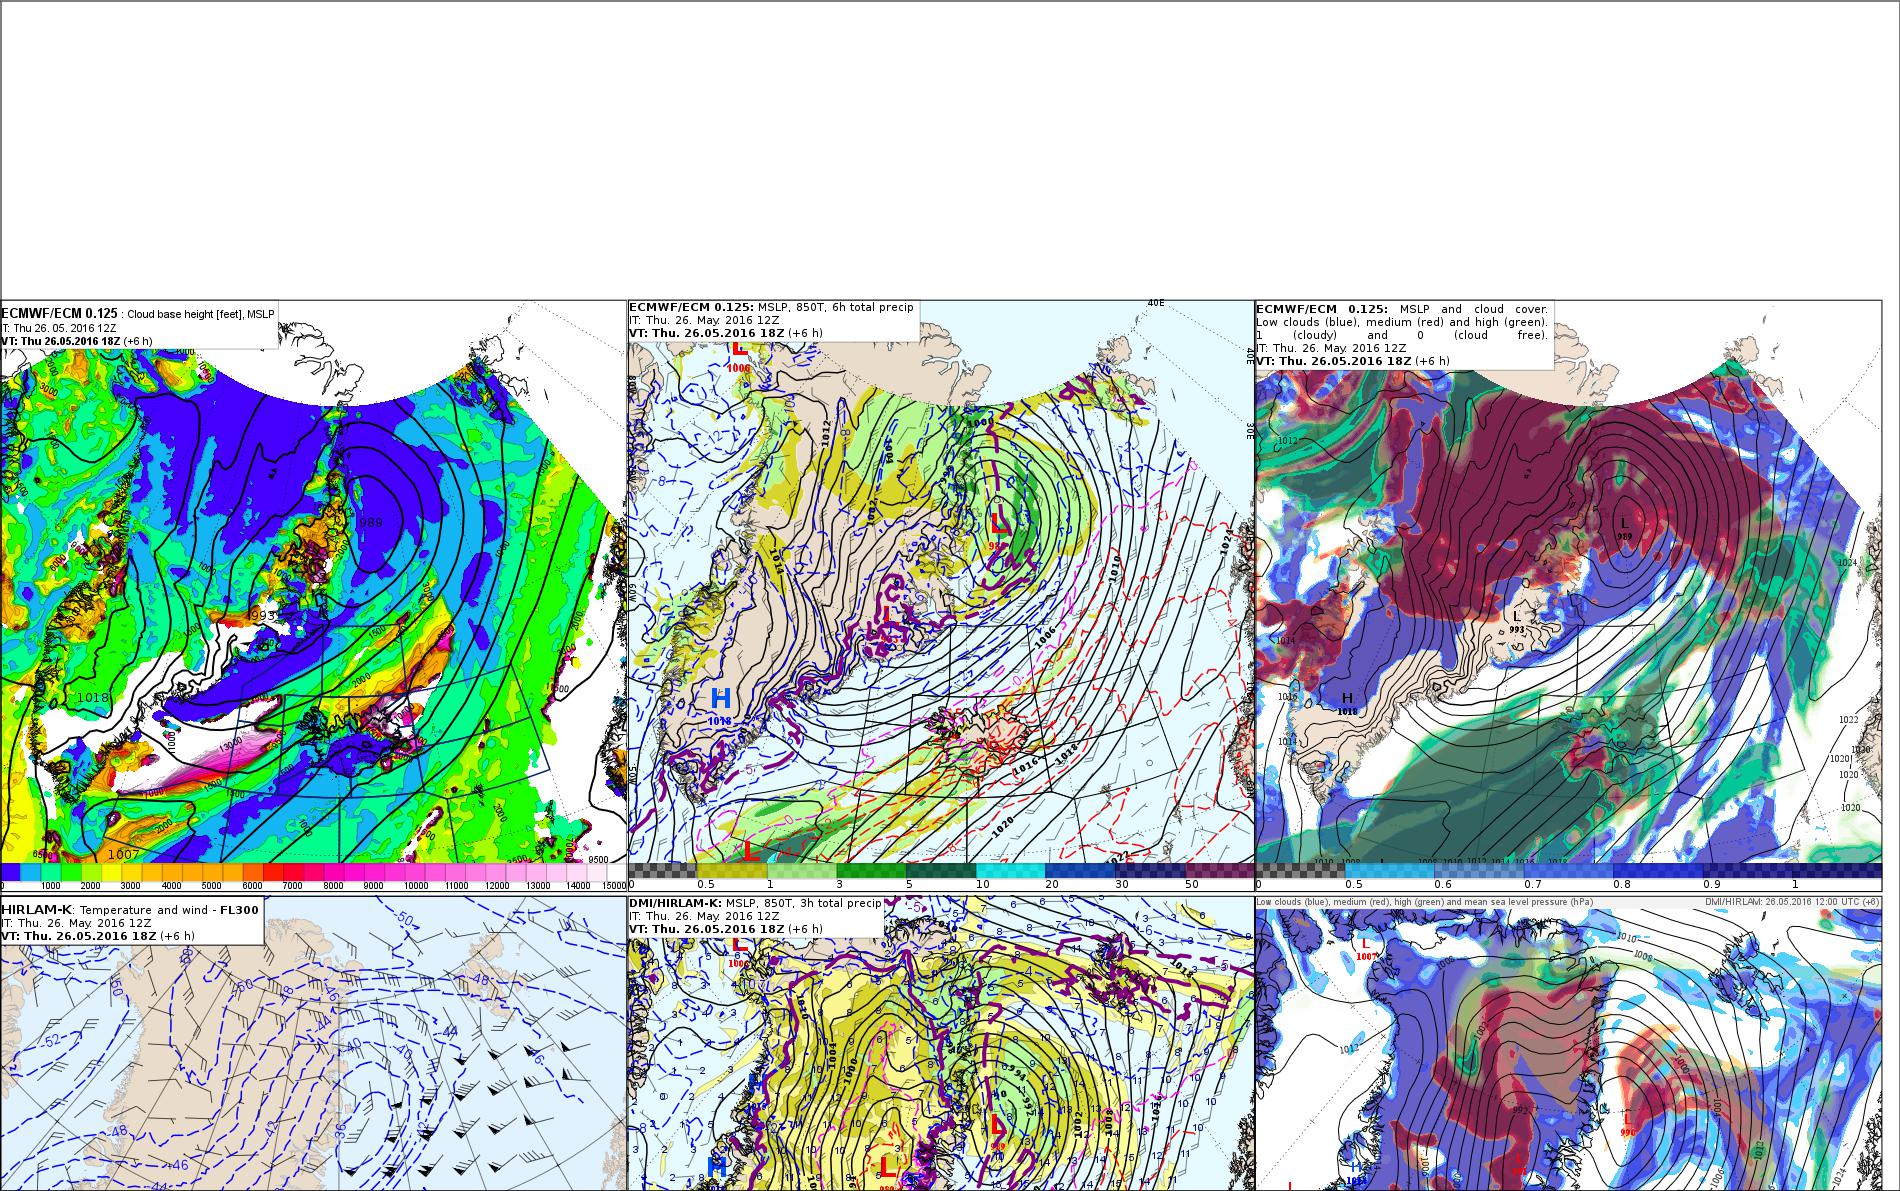Open the ECMWF cloud base height map
Screen dimensions: 1900x1191
point(313,595)
